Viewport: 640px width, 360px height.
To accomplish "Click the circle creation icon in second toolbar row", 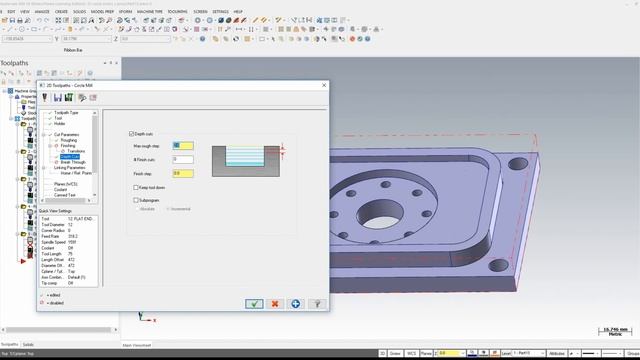I will tap(22, 29).
